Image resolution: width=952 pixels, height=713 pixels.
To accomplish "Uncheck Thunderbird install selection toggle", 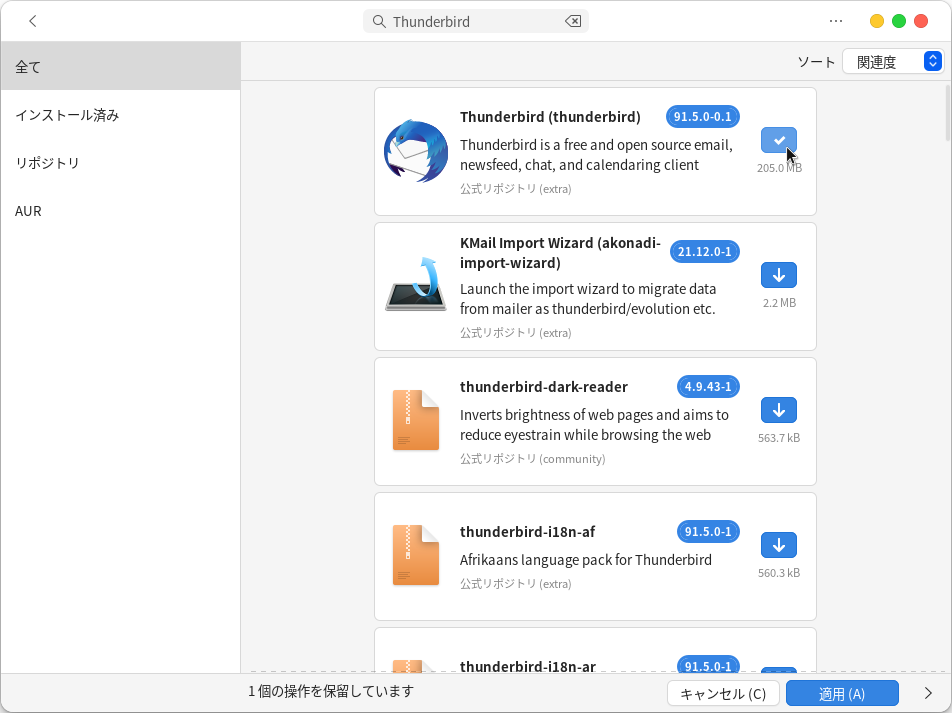I will coord(778,140).
